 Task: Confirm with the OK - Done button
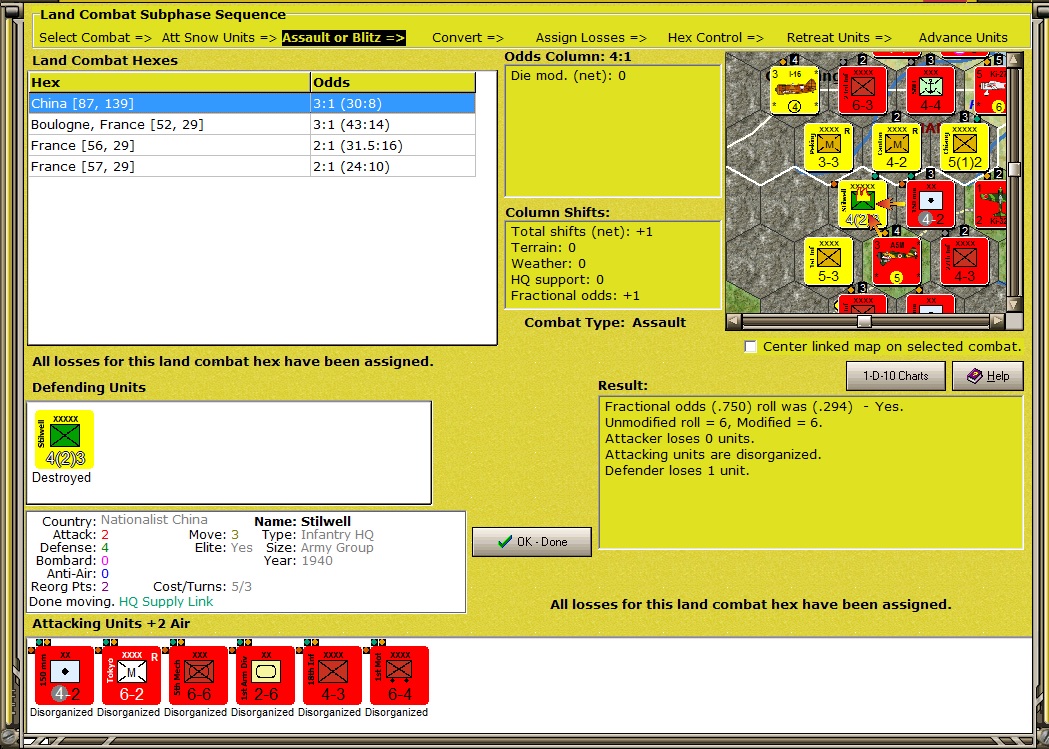click(x=532, y=542)
